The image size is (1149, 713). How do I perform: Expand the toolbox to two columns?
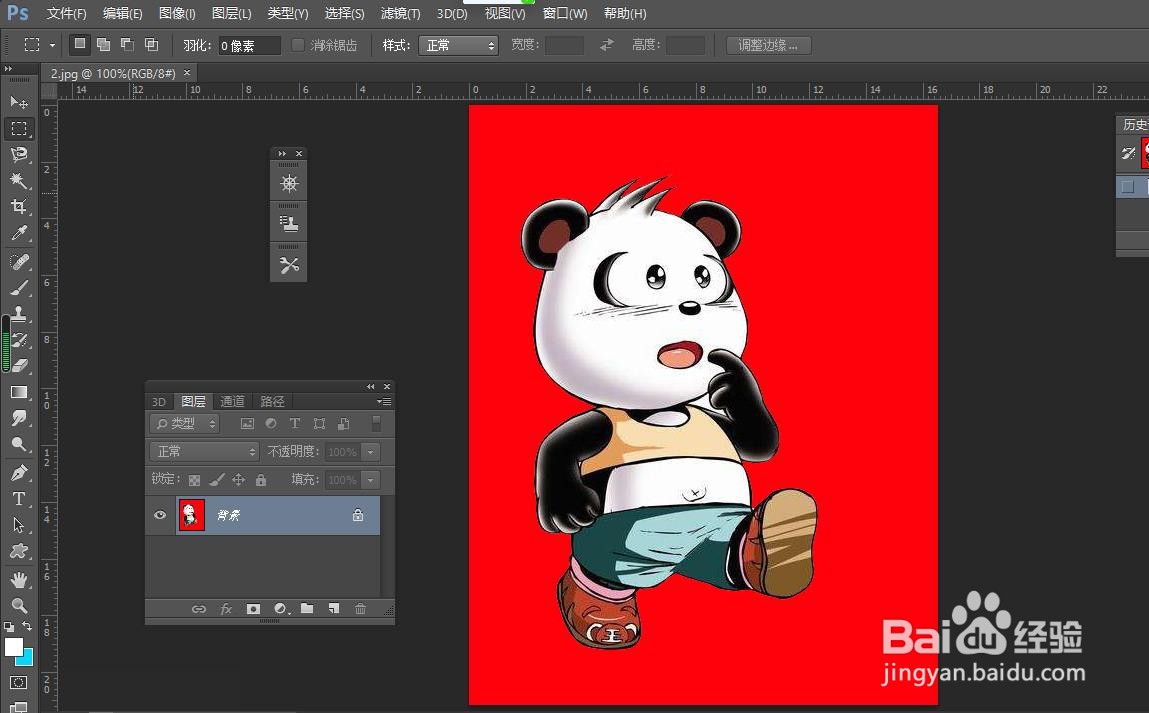[x=8, y=69]
